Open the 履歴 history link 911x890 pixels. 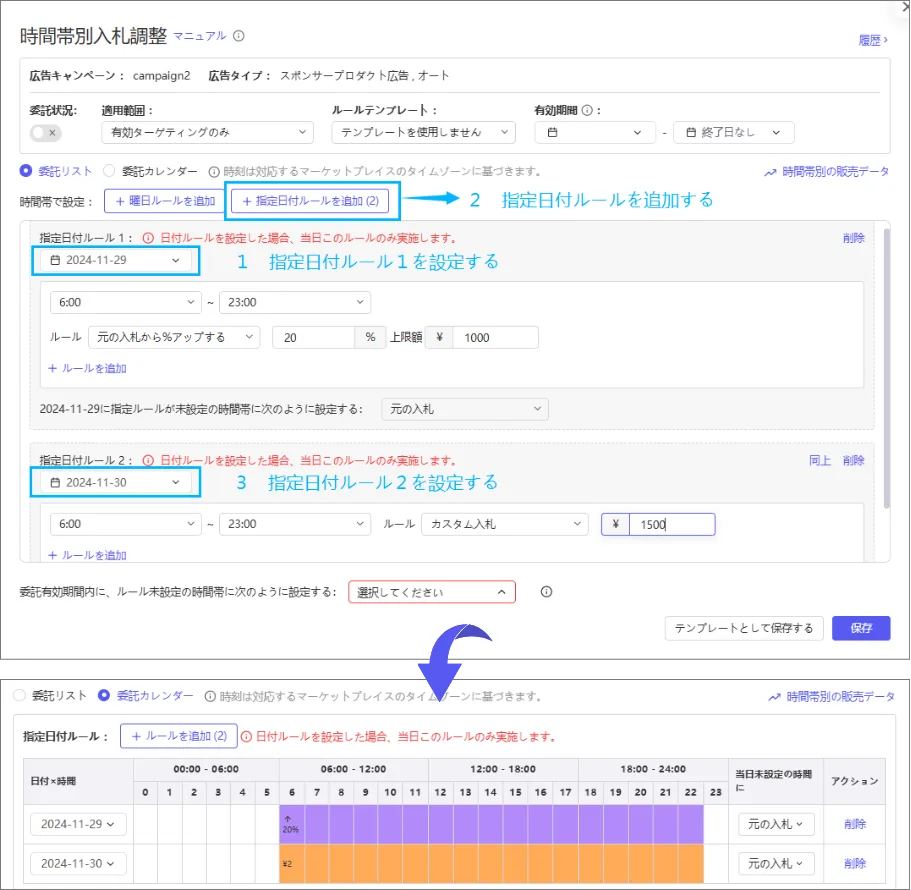[x=873, y=40]
